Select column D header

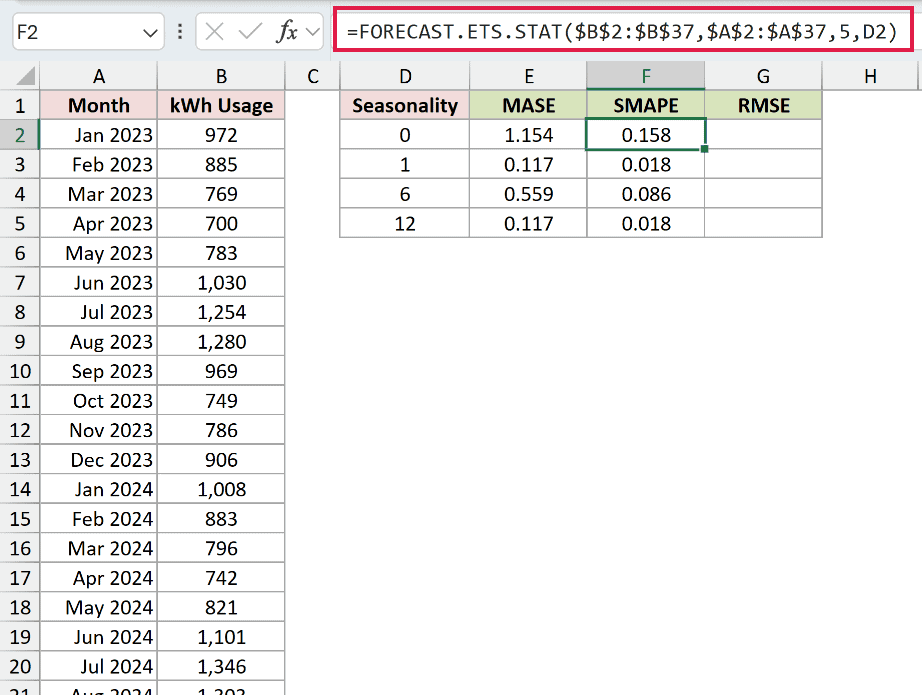[405, 76]
